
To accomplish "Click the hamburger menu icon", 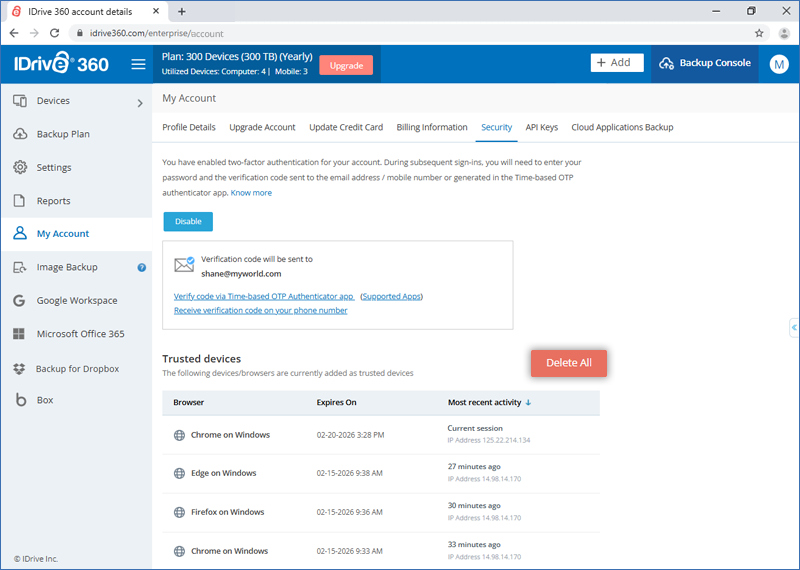I will click(x=138, y=65).
